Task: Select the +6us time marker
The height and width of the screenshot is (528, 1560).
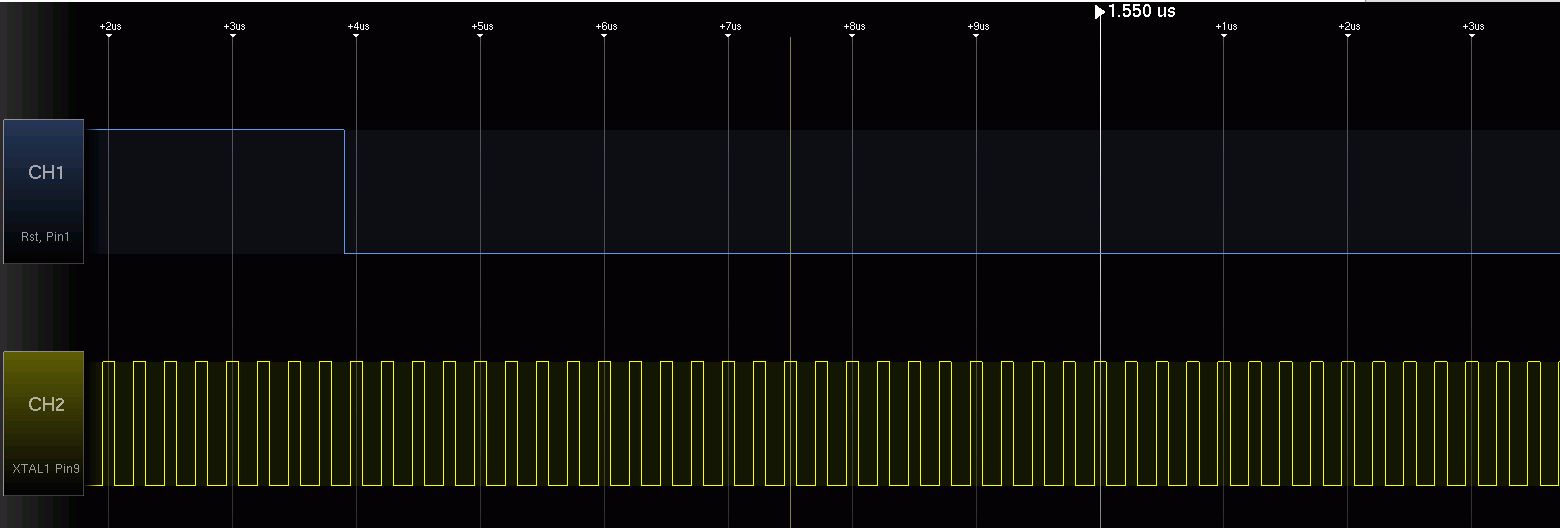Action: click(x=605, y=27)
